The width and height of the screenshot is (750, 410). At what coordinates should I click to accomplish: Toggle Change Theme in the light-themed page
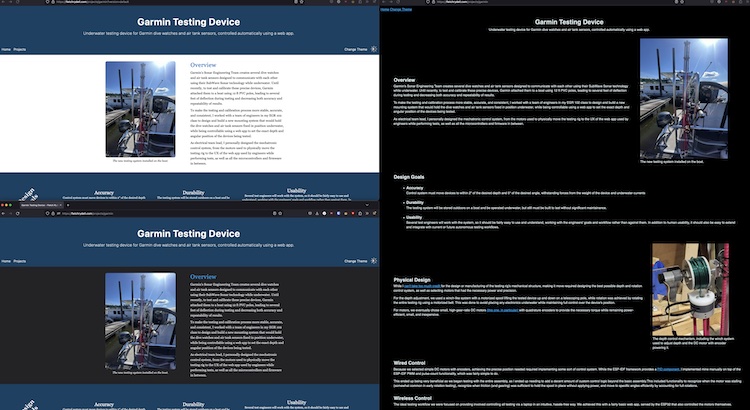pos(355,49)
